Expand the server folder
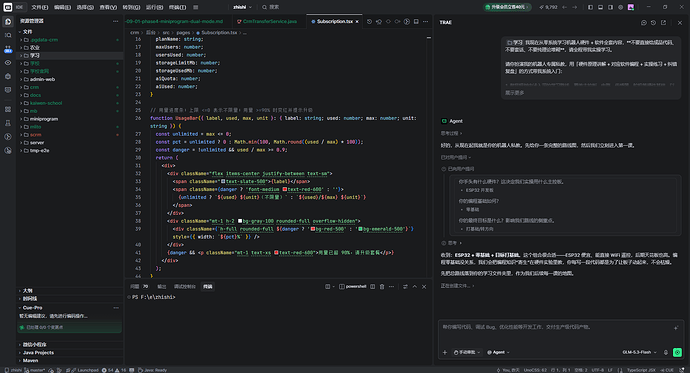Viewport: 690px width, 373px height. point(70,143)
